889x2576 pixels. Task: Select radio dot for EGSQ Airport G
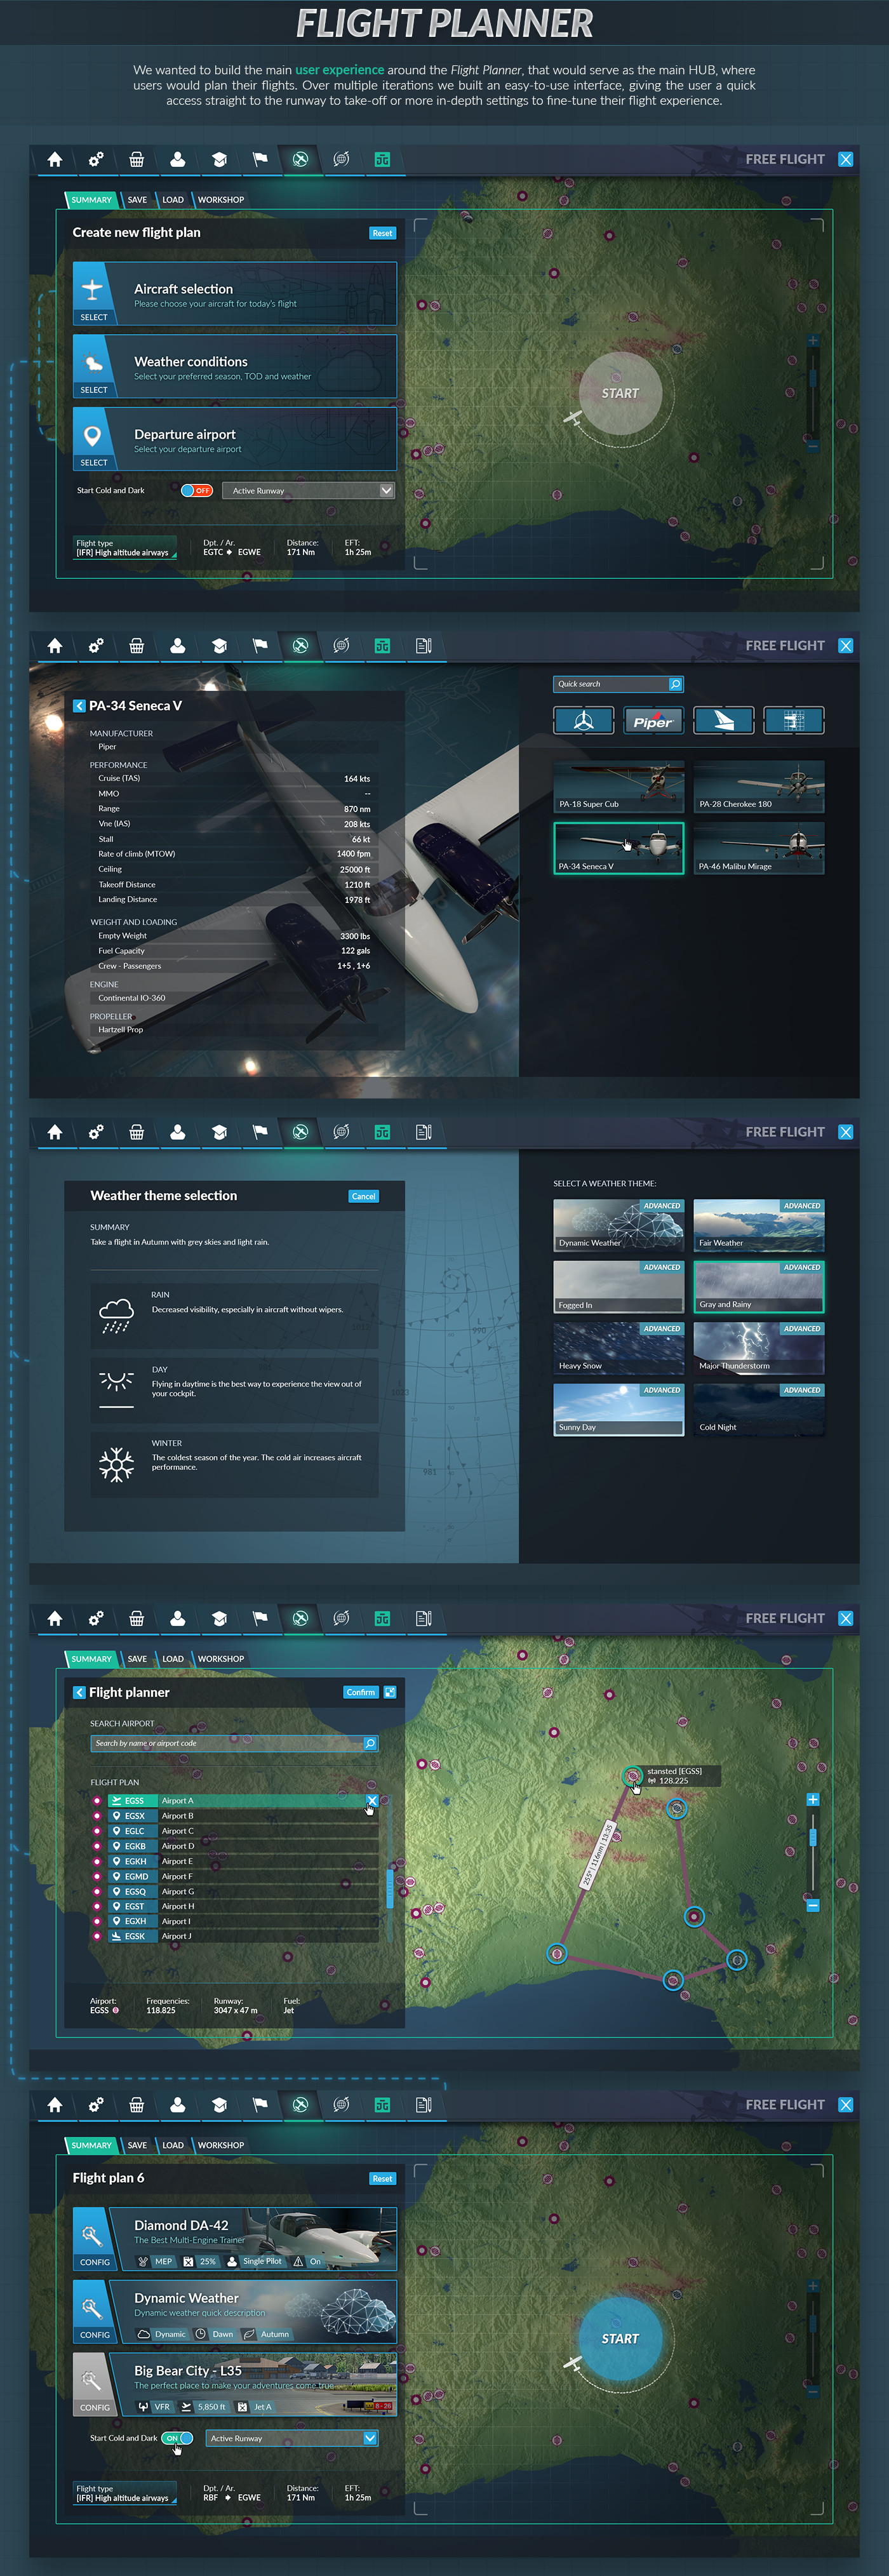97,1891
